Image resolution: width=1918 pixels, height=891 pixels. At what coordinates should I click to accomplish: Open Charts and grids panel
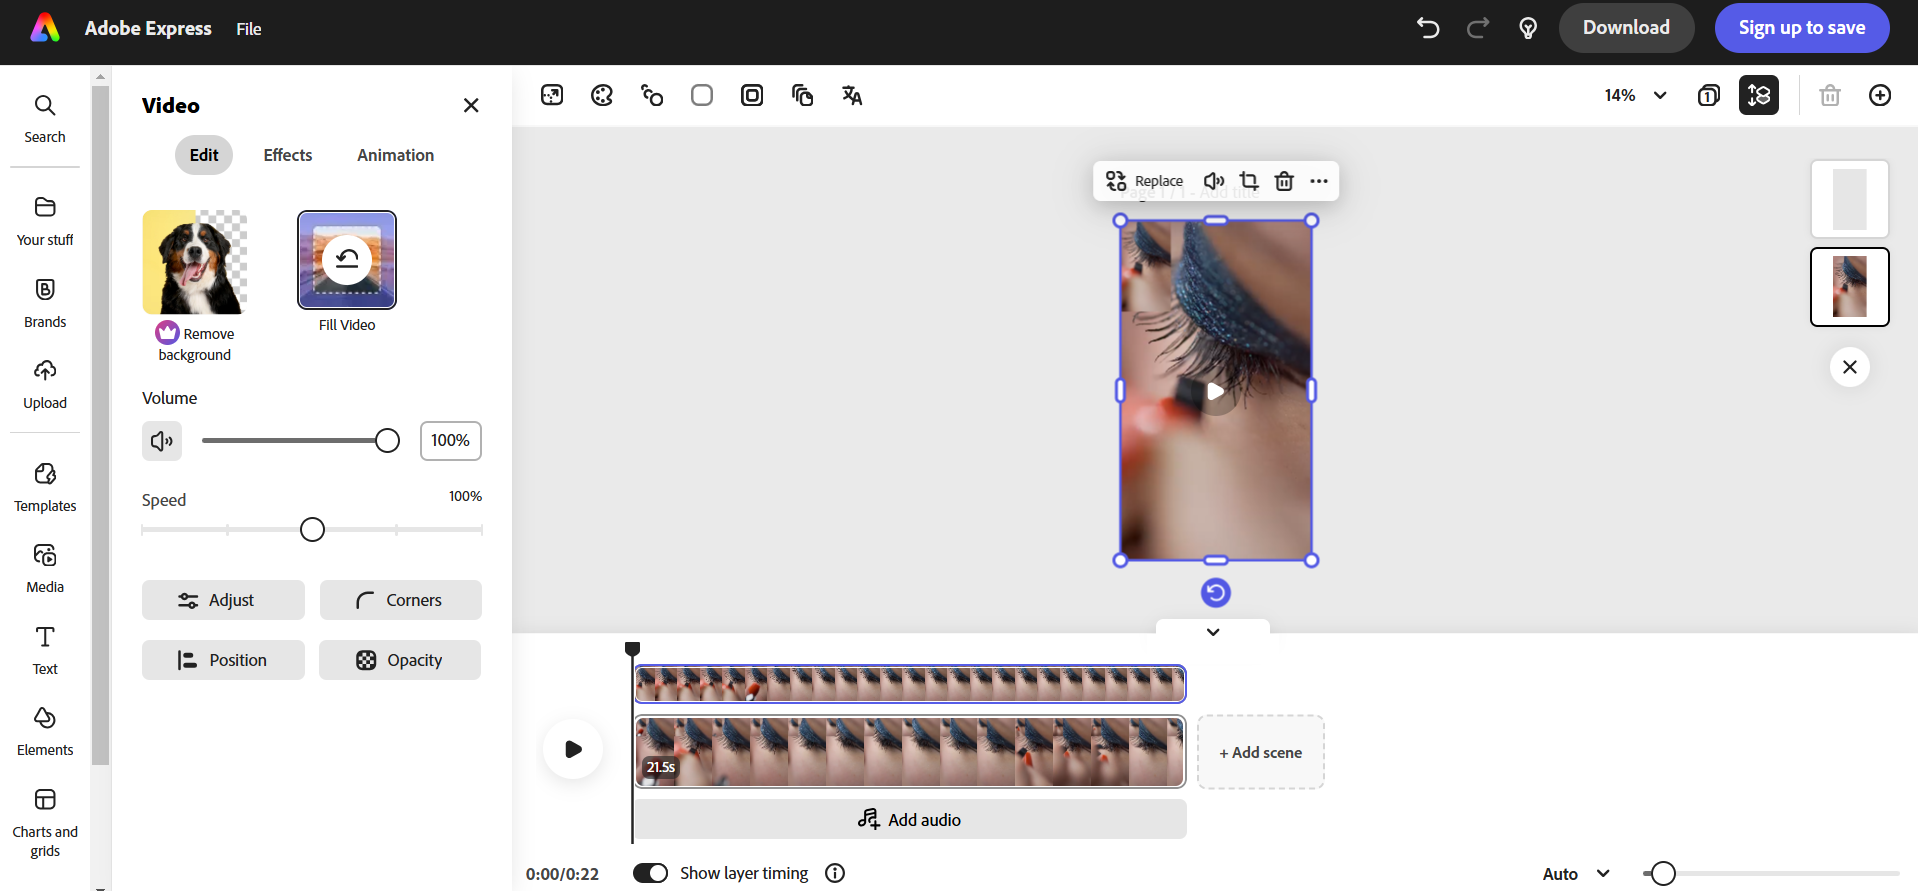pos(45,823)
